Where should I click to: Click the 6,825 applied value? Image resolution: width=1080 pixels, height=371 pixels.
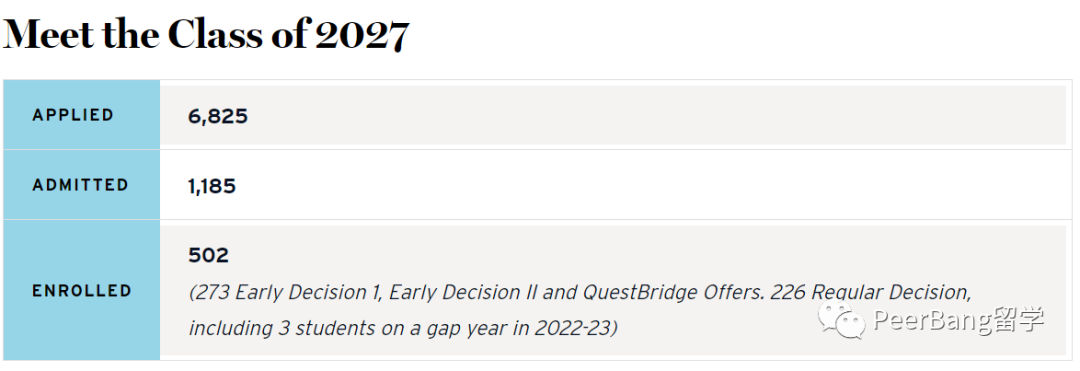coord(218,116)
